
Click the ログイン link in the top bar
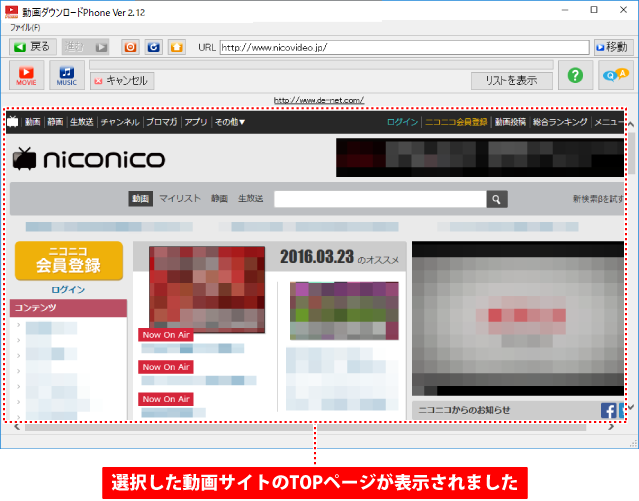click(402, 122)
